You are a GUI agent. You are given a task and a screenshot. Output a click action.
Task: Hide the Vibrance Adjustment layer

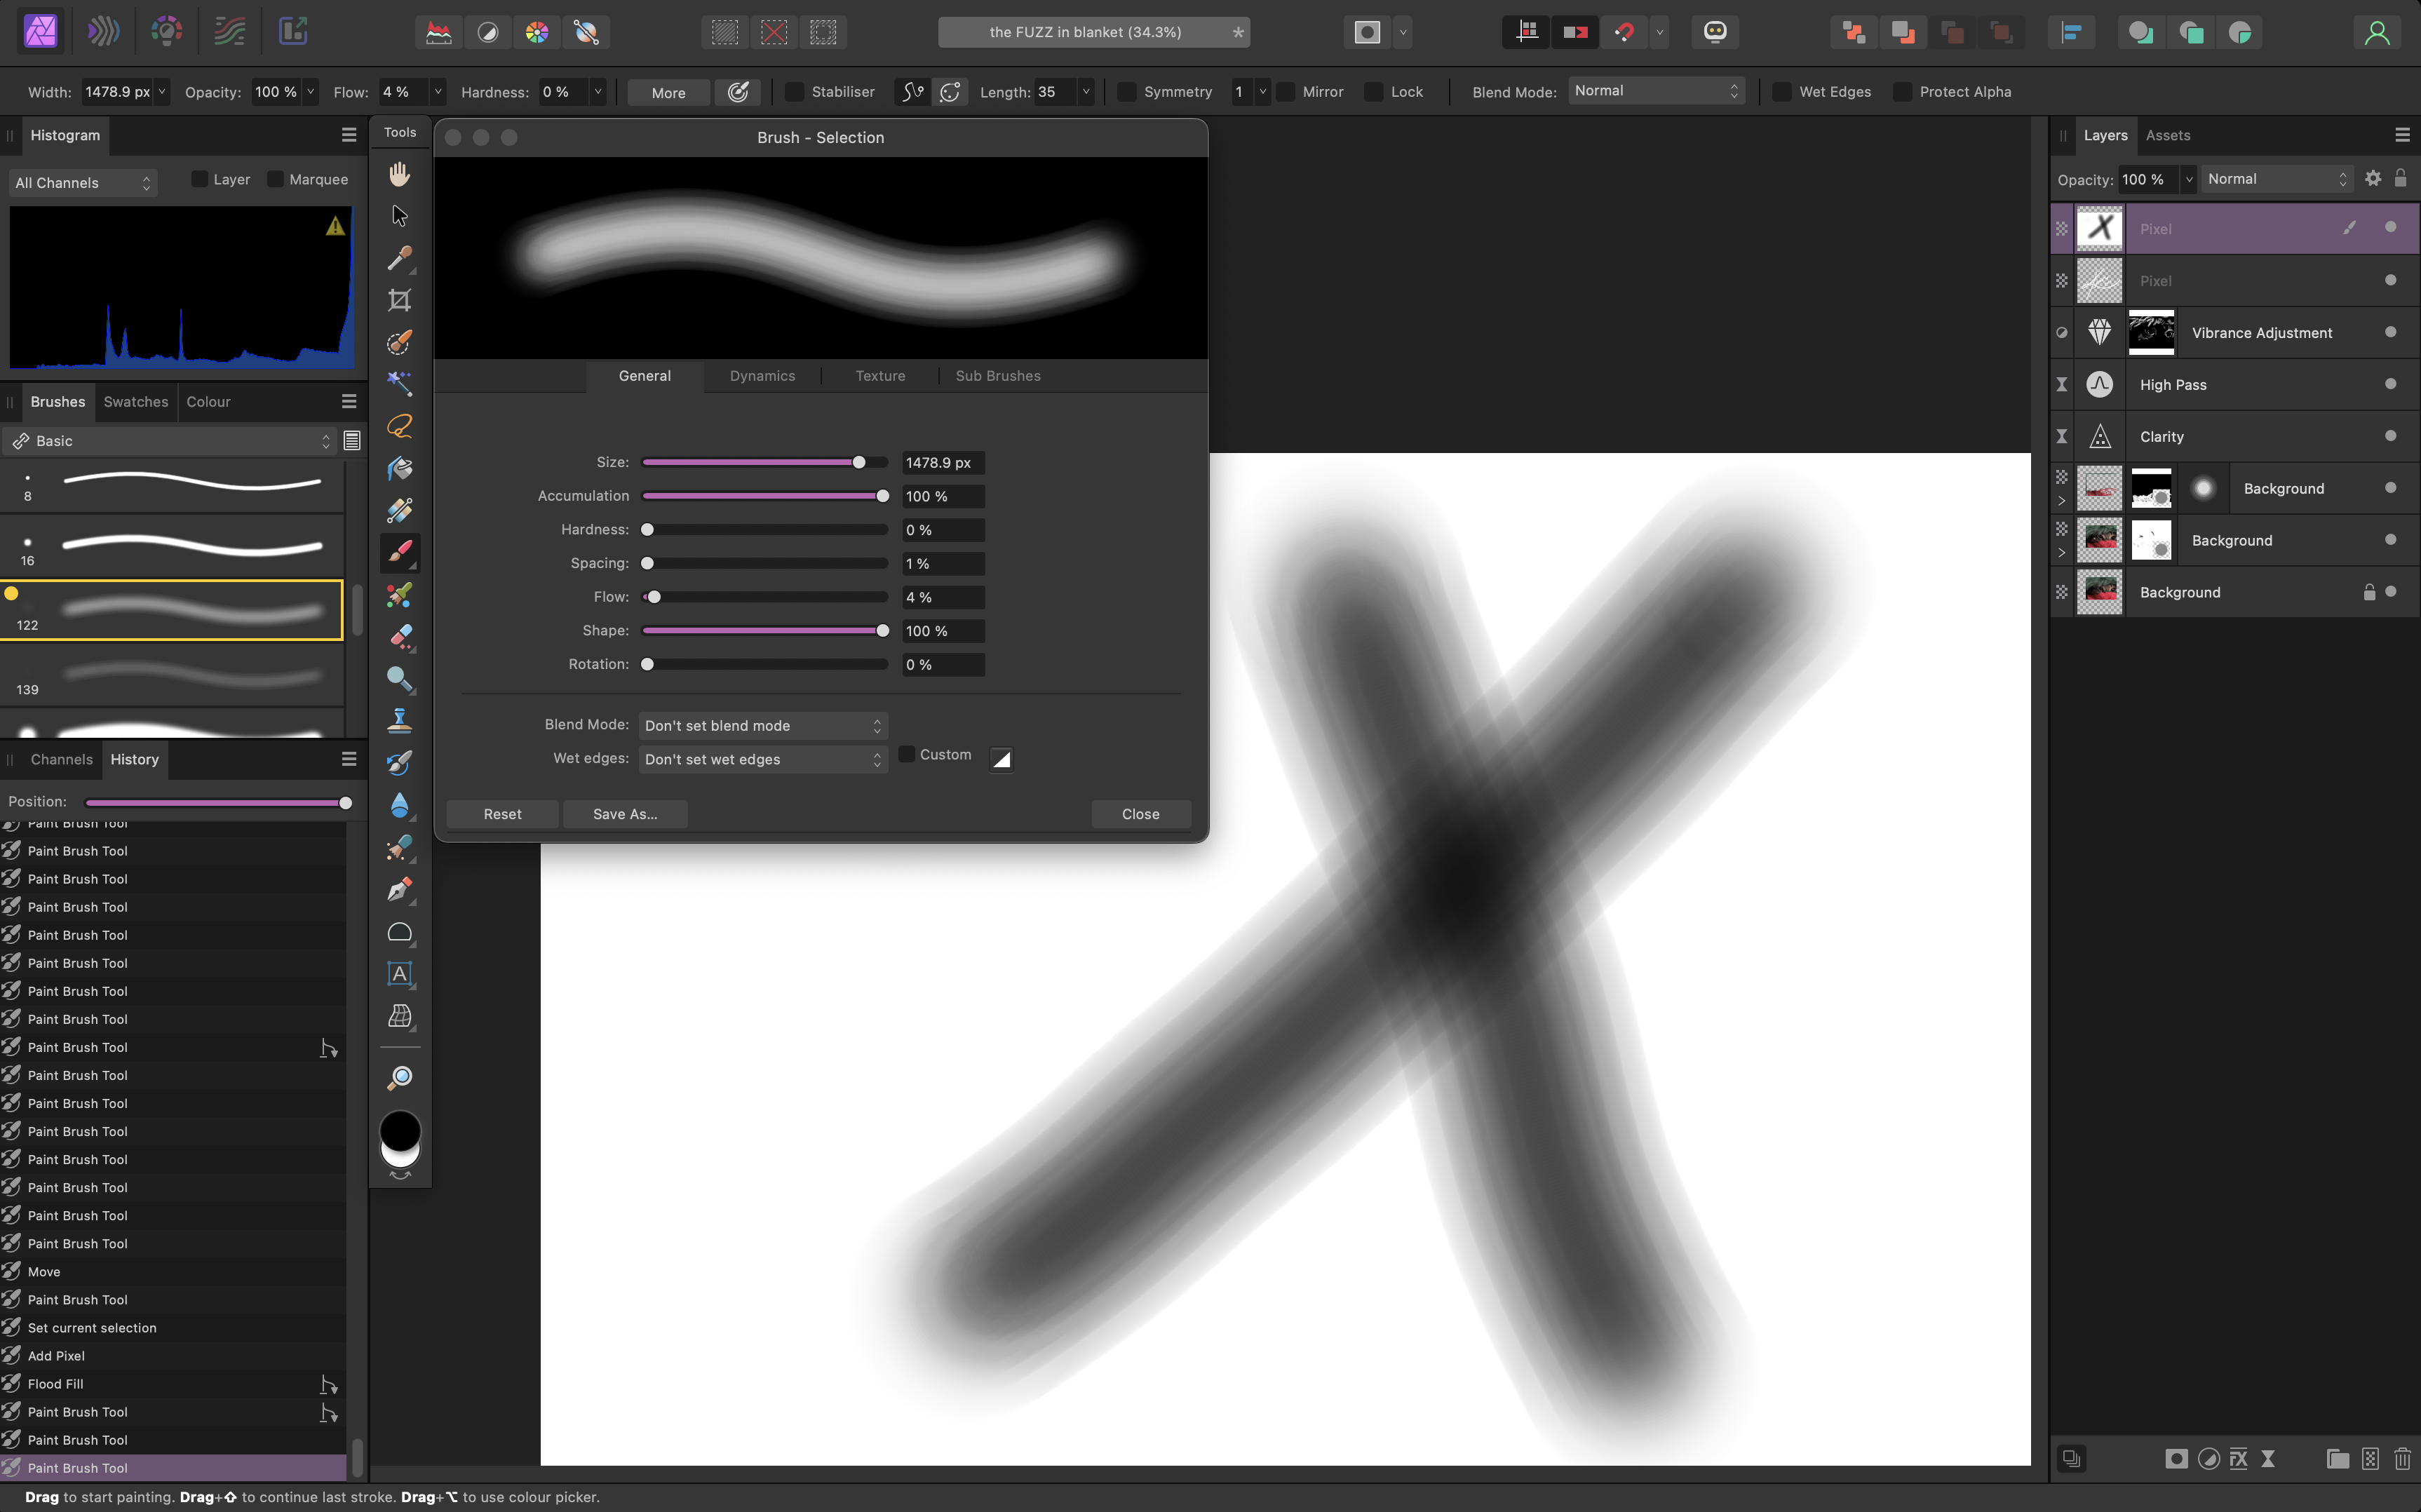tap(2390, 332)
